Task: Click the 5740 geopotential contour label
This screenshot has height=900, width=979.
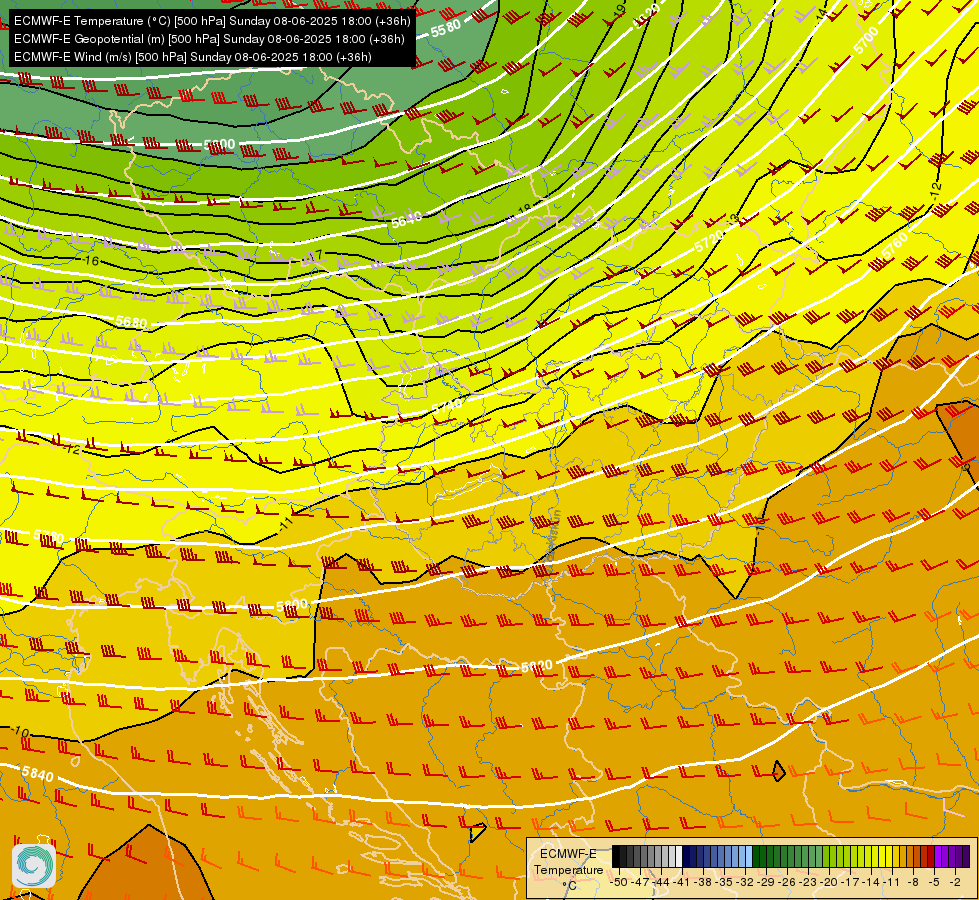Action: pos(447,407)
